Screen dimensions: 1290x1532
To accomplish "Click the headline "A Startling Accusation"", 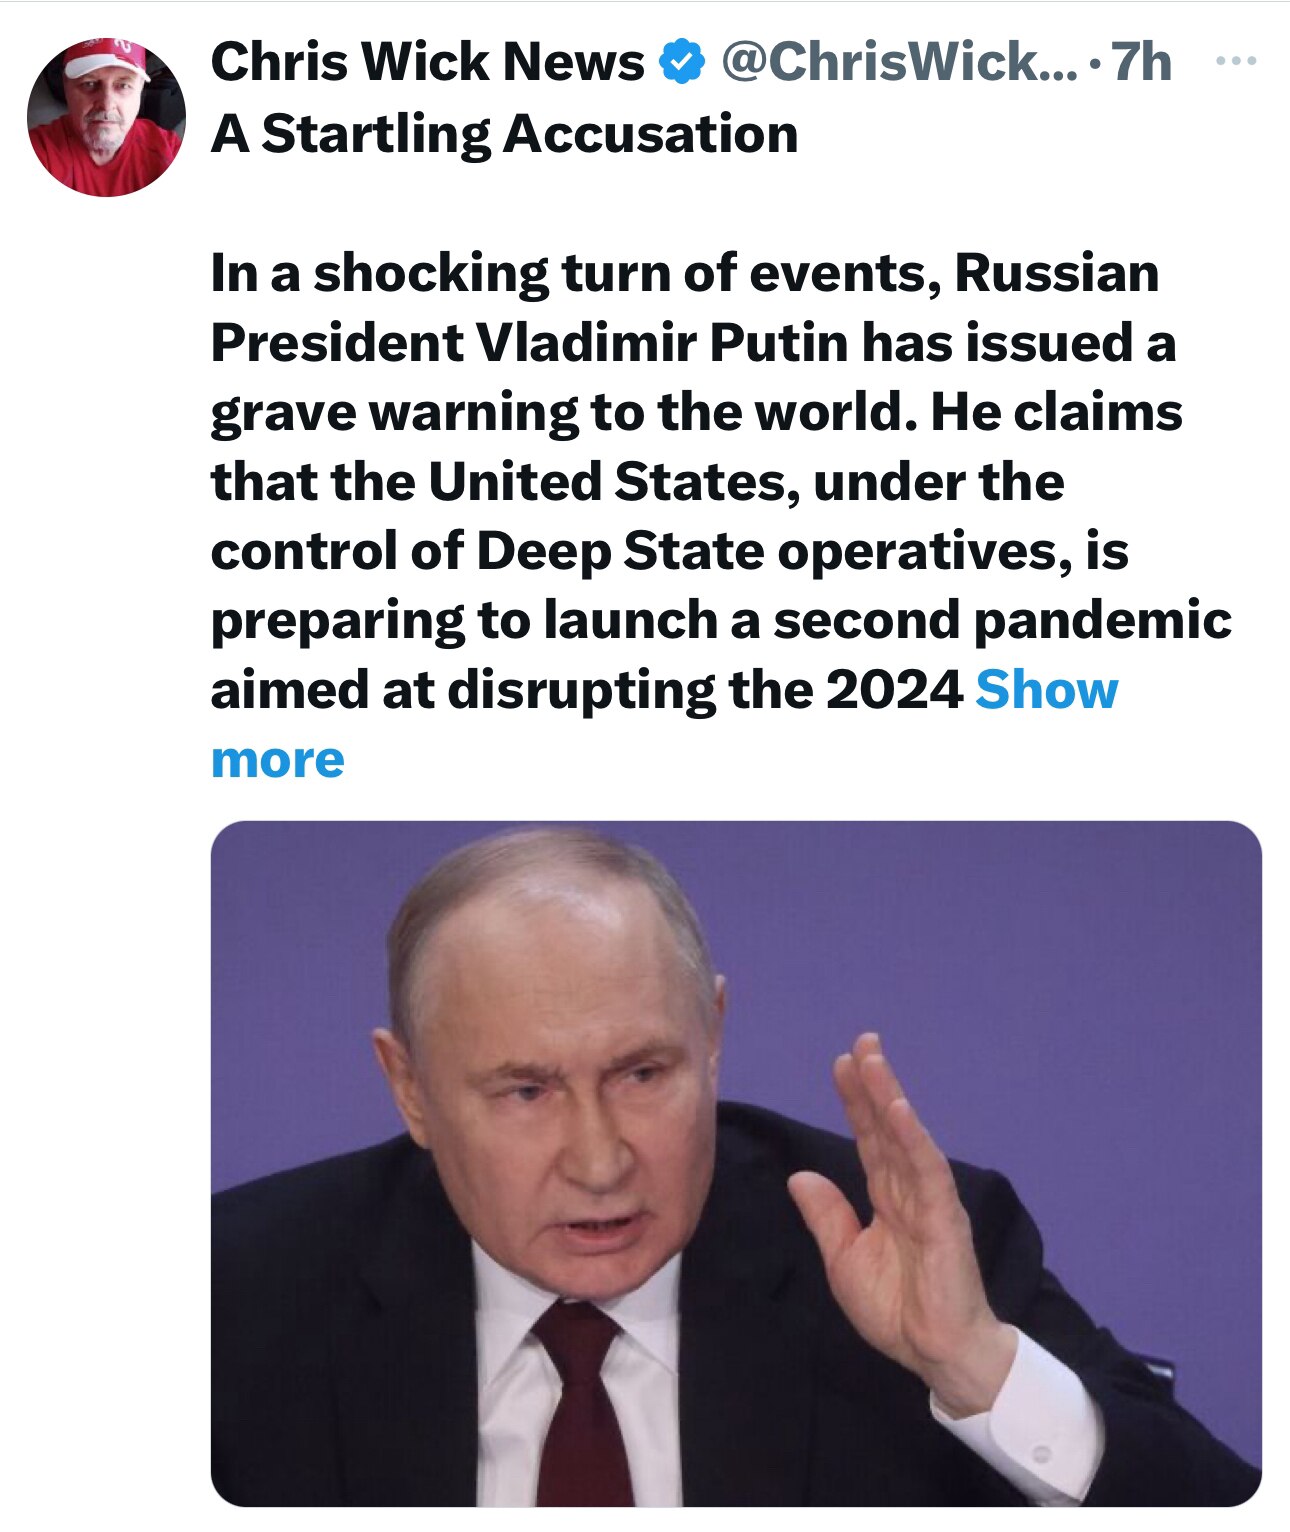I will point(505,132).
